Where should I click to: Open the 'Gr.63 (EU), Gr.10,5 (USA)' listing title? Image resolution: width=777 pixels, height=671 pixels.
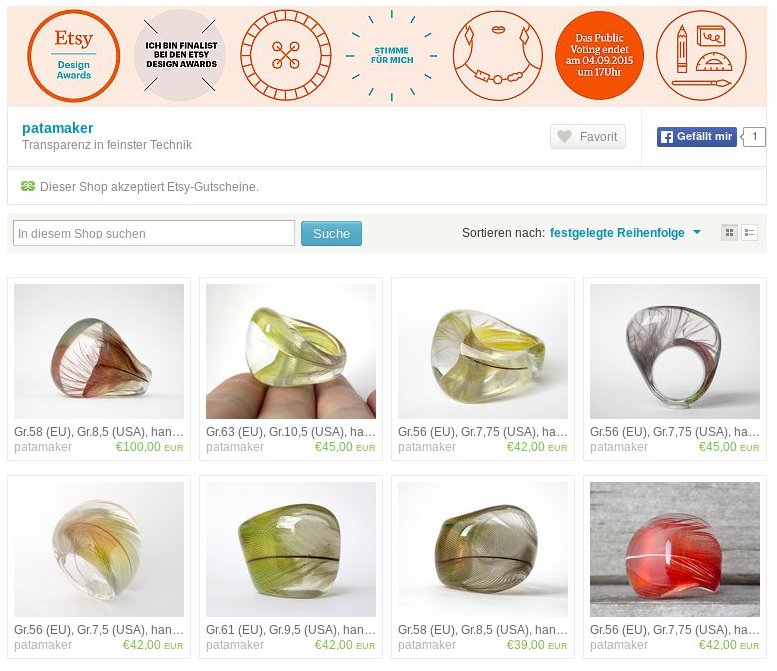[290, 432]
